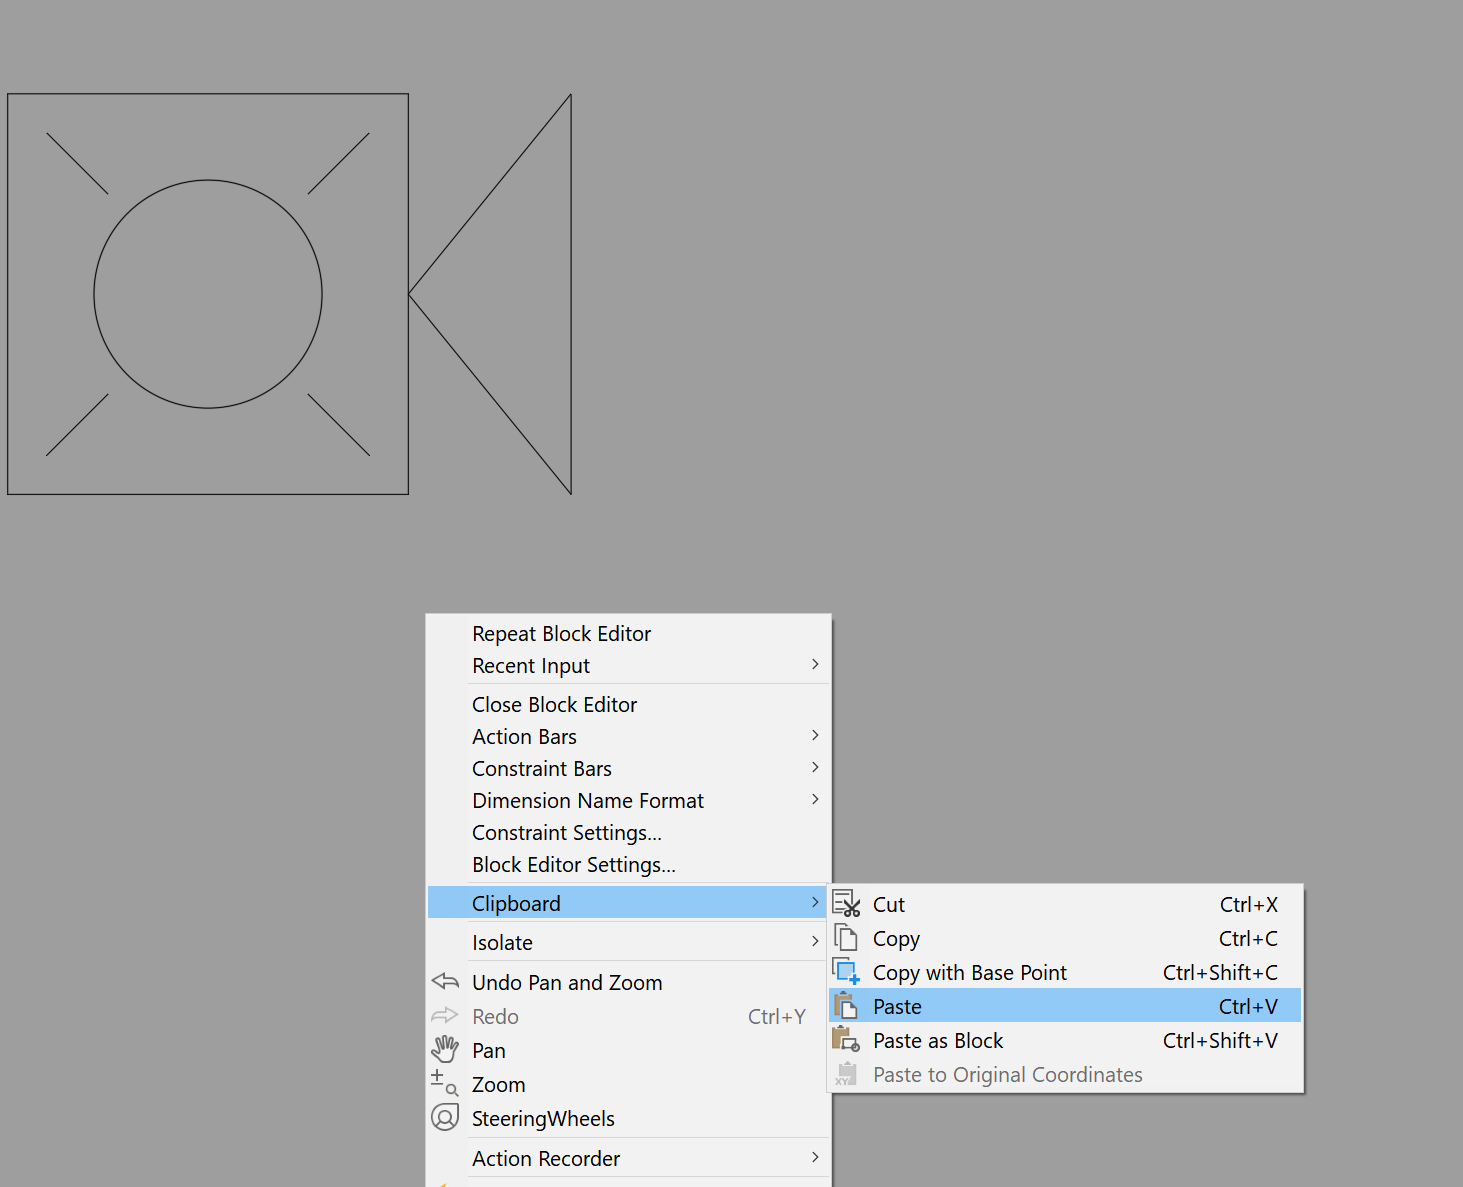Expand the Recent Input arrow
Viewport: 1463px width, 1187px height.
click(815, 665)
